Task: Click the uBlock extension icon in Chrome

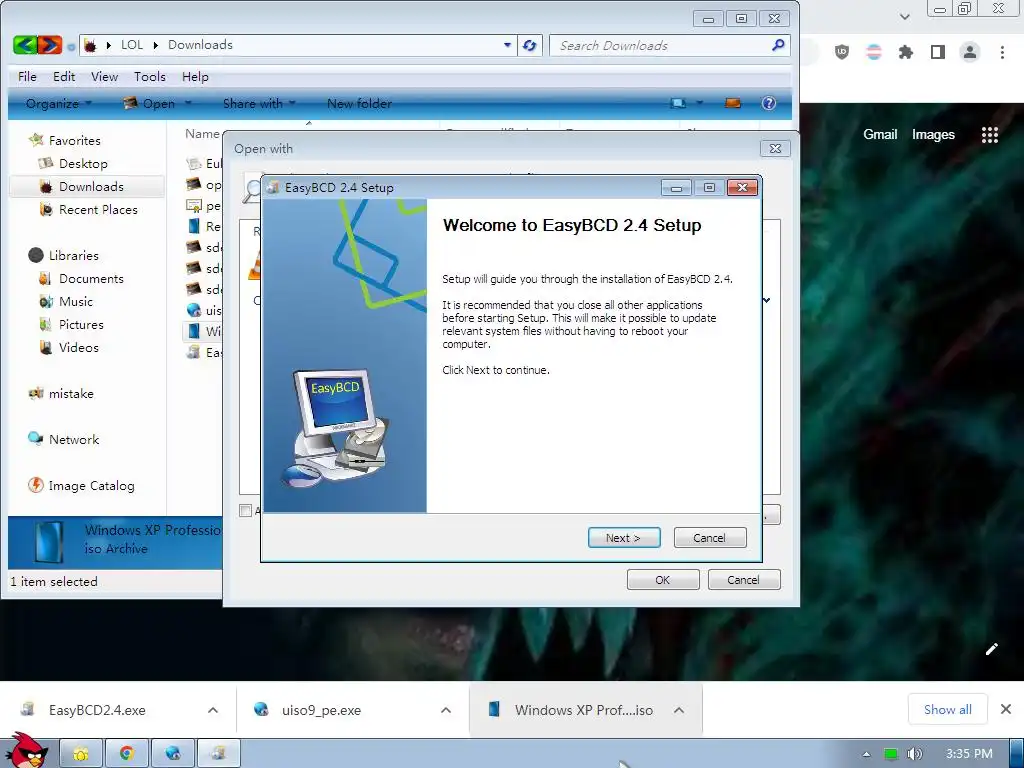Action: (x=842, y=52)
